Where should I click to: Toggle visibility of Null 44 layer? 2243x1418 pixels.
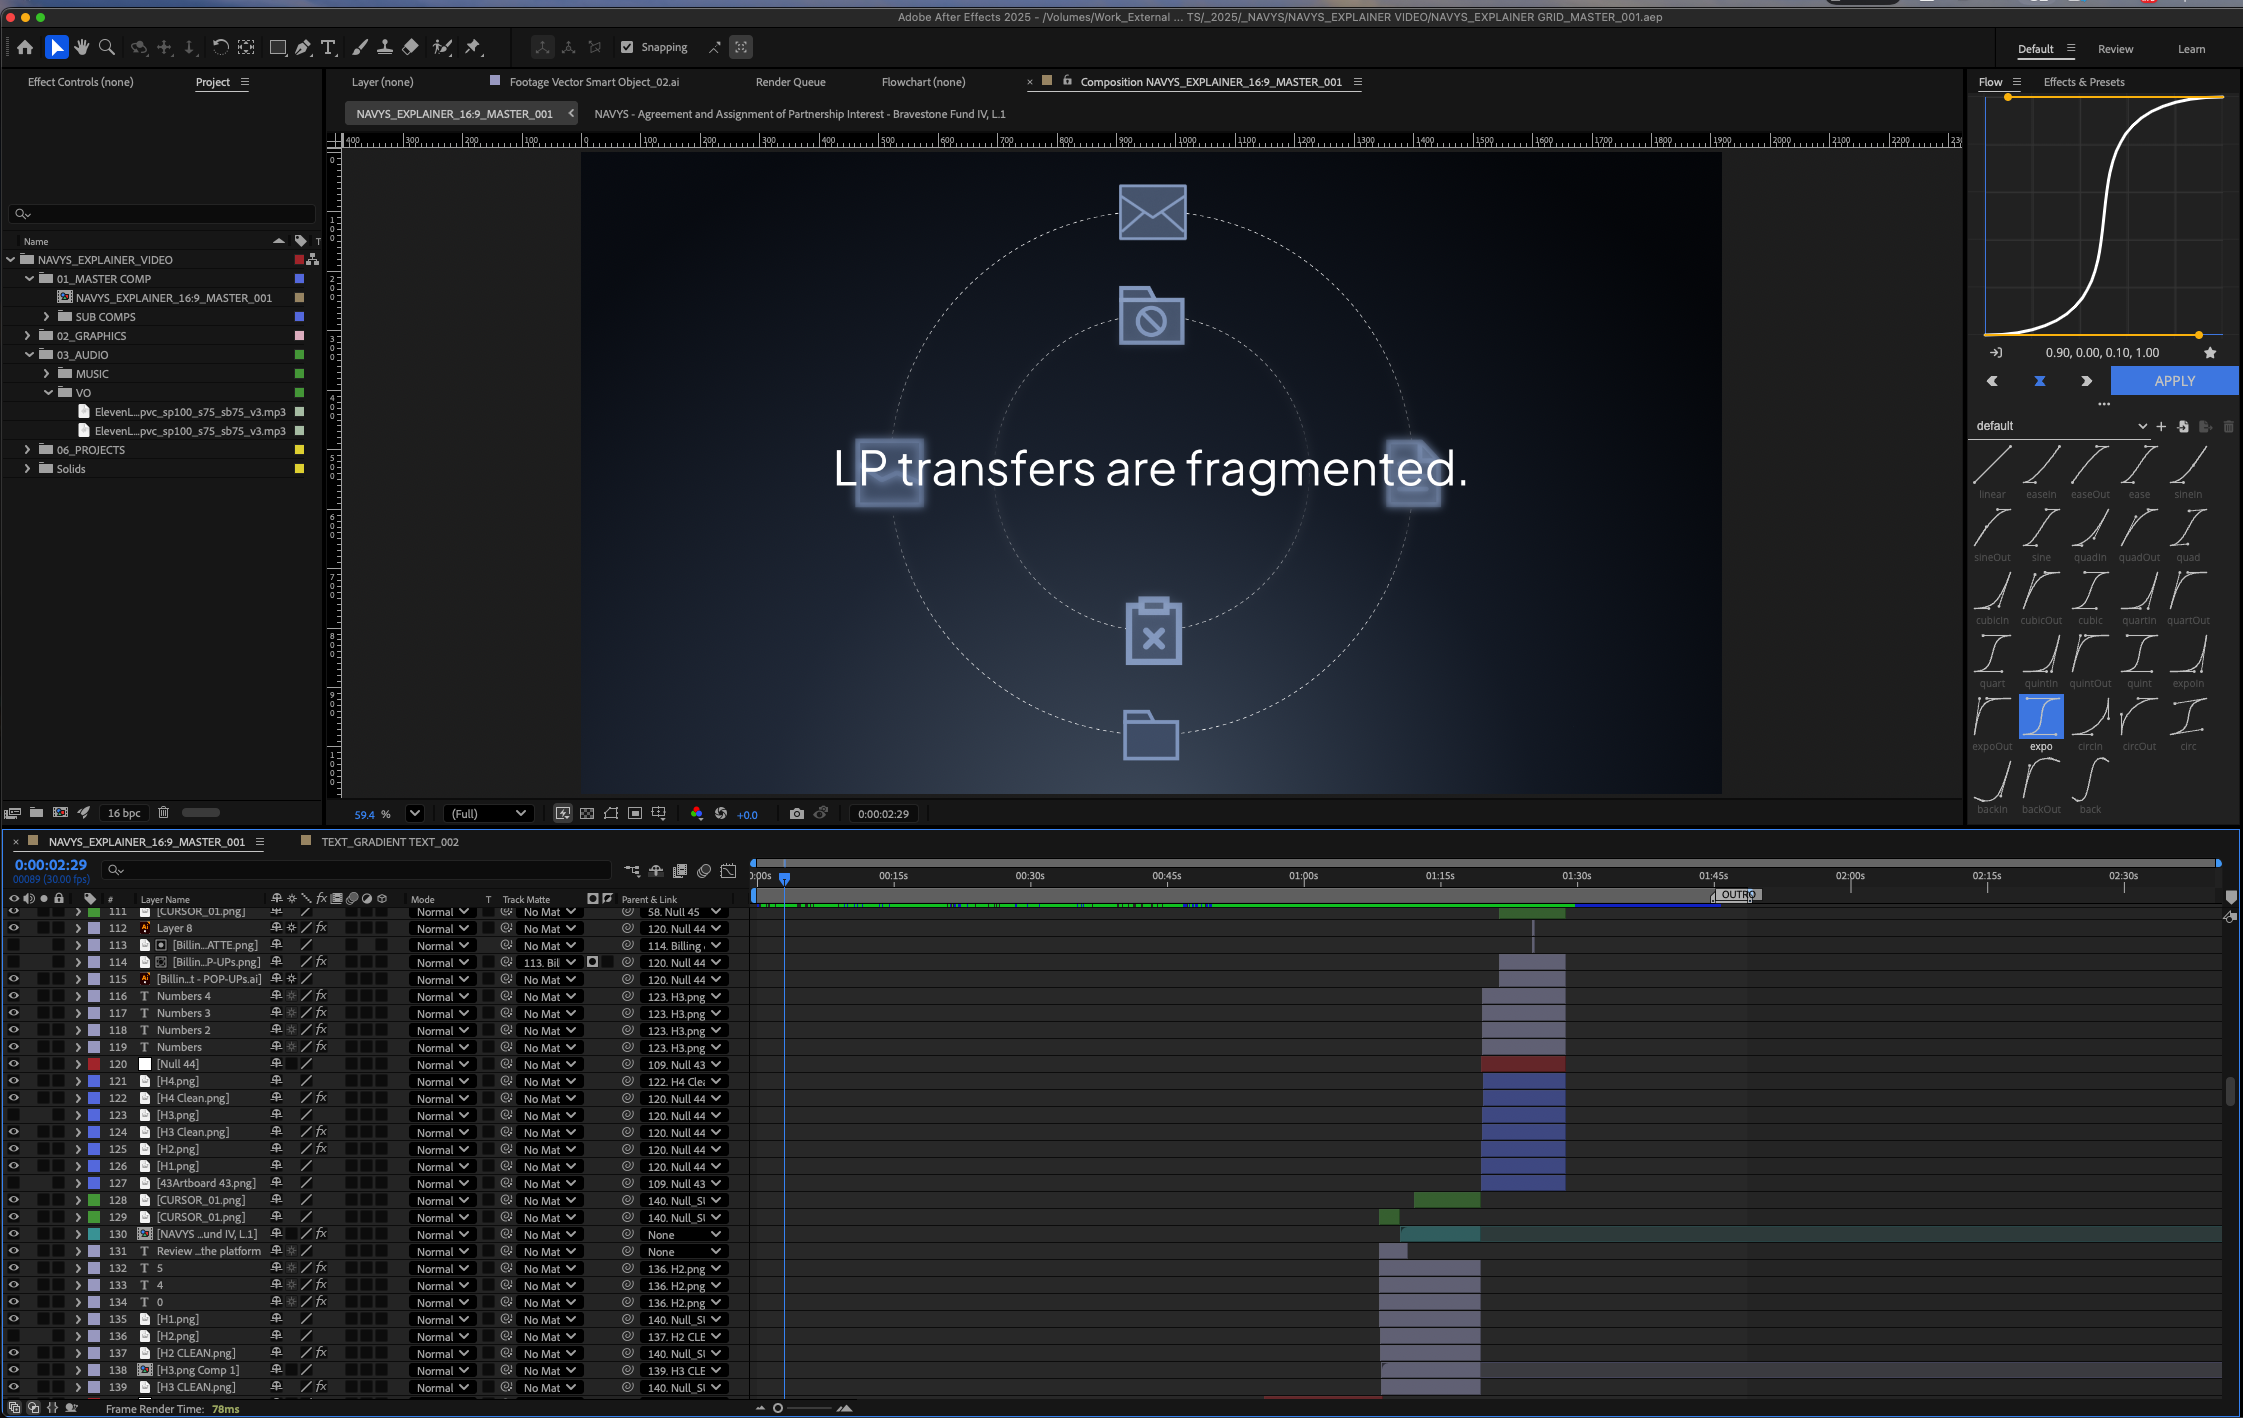coord(14,1064)
